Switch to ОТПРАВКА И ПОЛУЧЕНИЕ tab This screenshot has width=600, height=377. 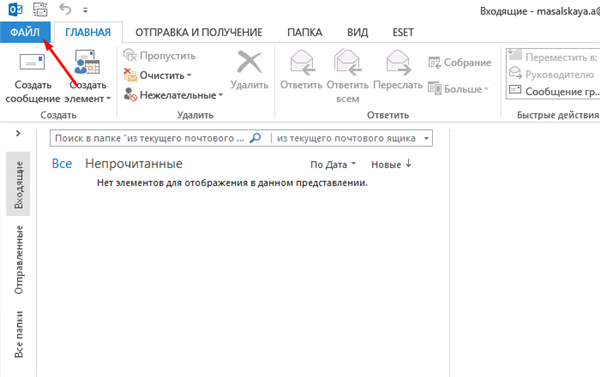(199, 33)
